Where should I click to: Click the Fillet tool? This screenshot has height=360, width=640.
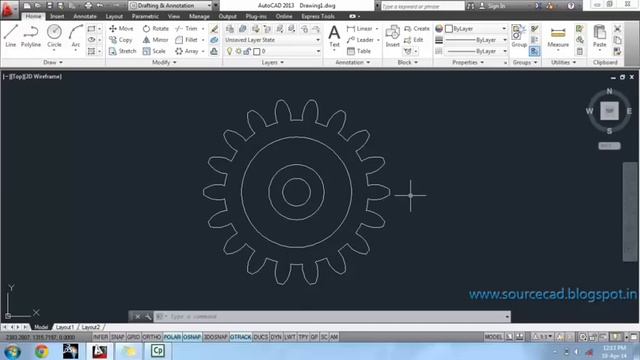coord(187,40)
